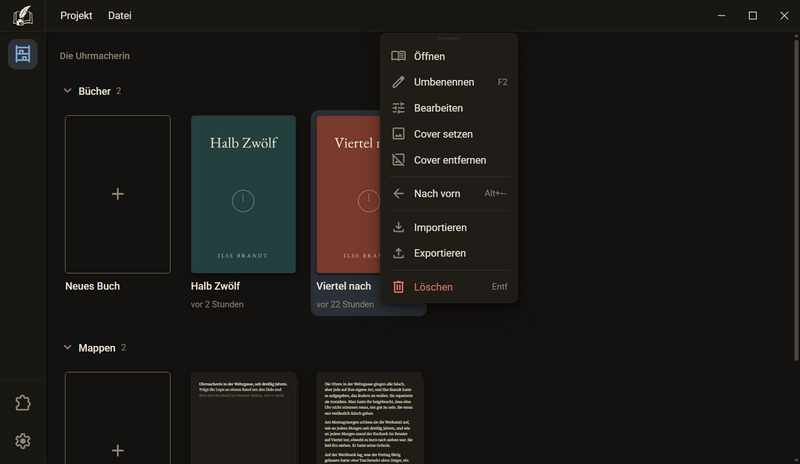
Task: Collapse the Bücher section chevron
Action: coord(67,91)
